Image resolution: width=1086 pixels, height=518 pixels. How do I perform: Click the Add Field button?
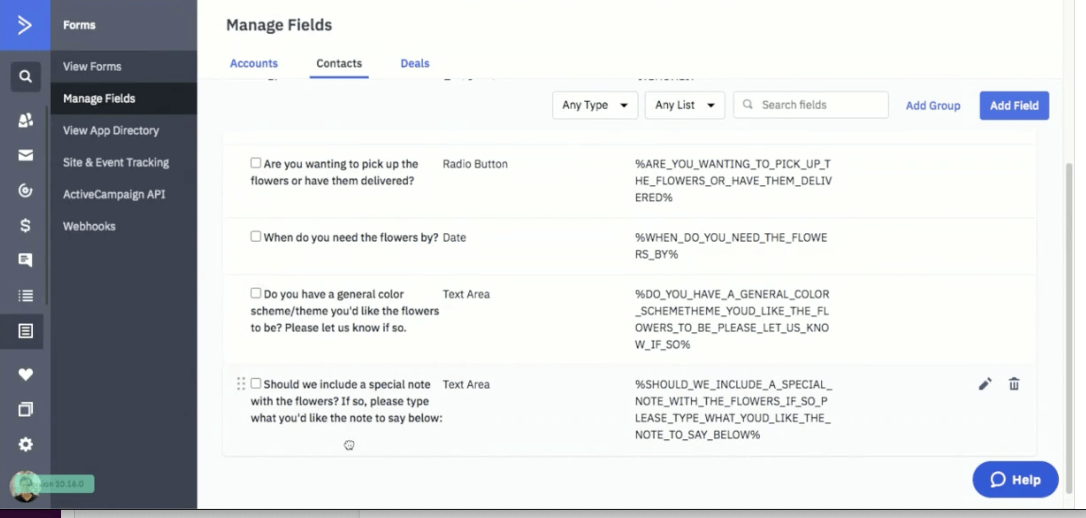[1014, 105]
